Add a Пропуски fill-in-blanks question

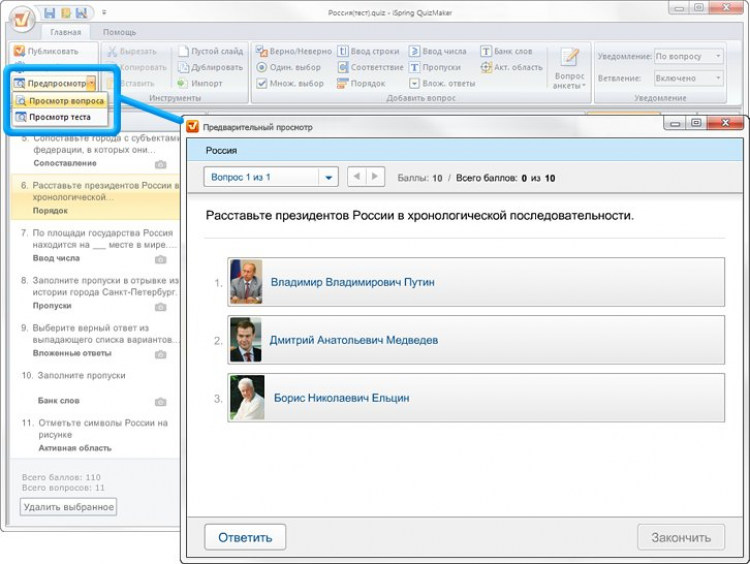tap(435, 67)
